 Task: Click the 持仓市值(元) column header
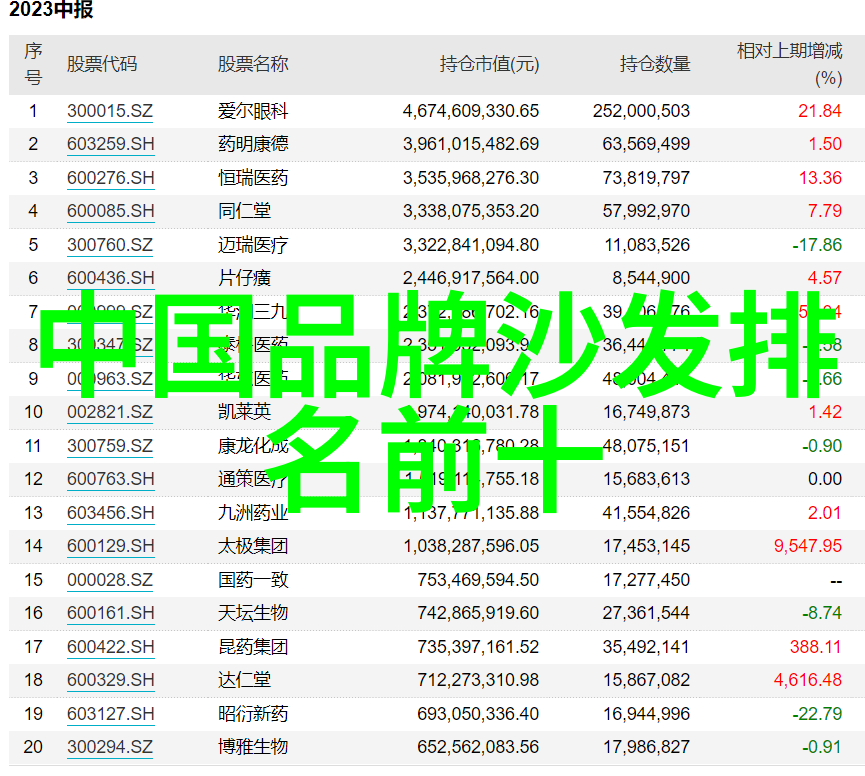[489, 65]
